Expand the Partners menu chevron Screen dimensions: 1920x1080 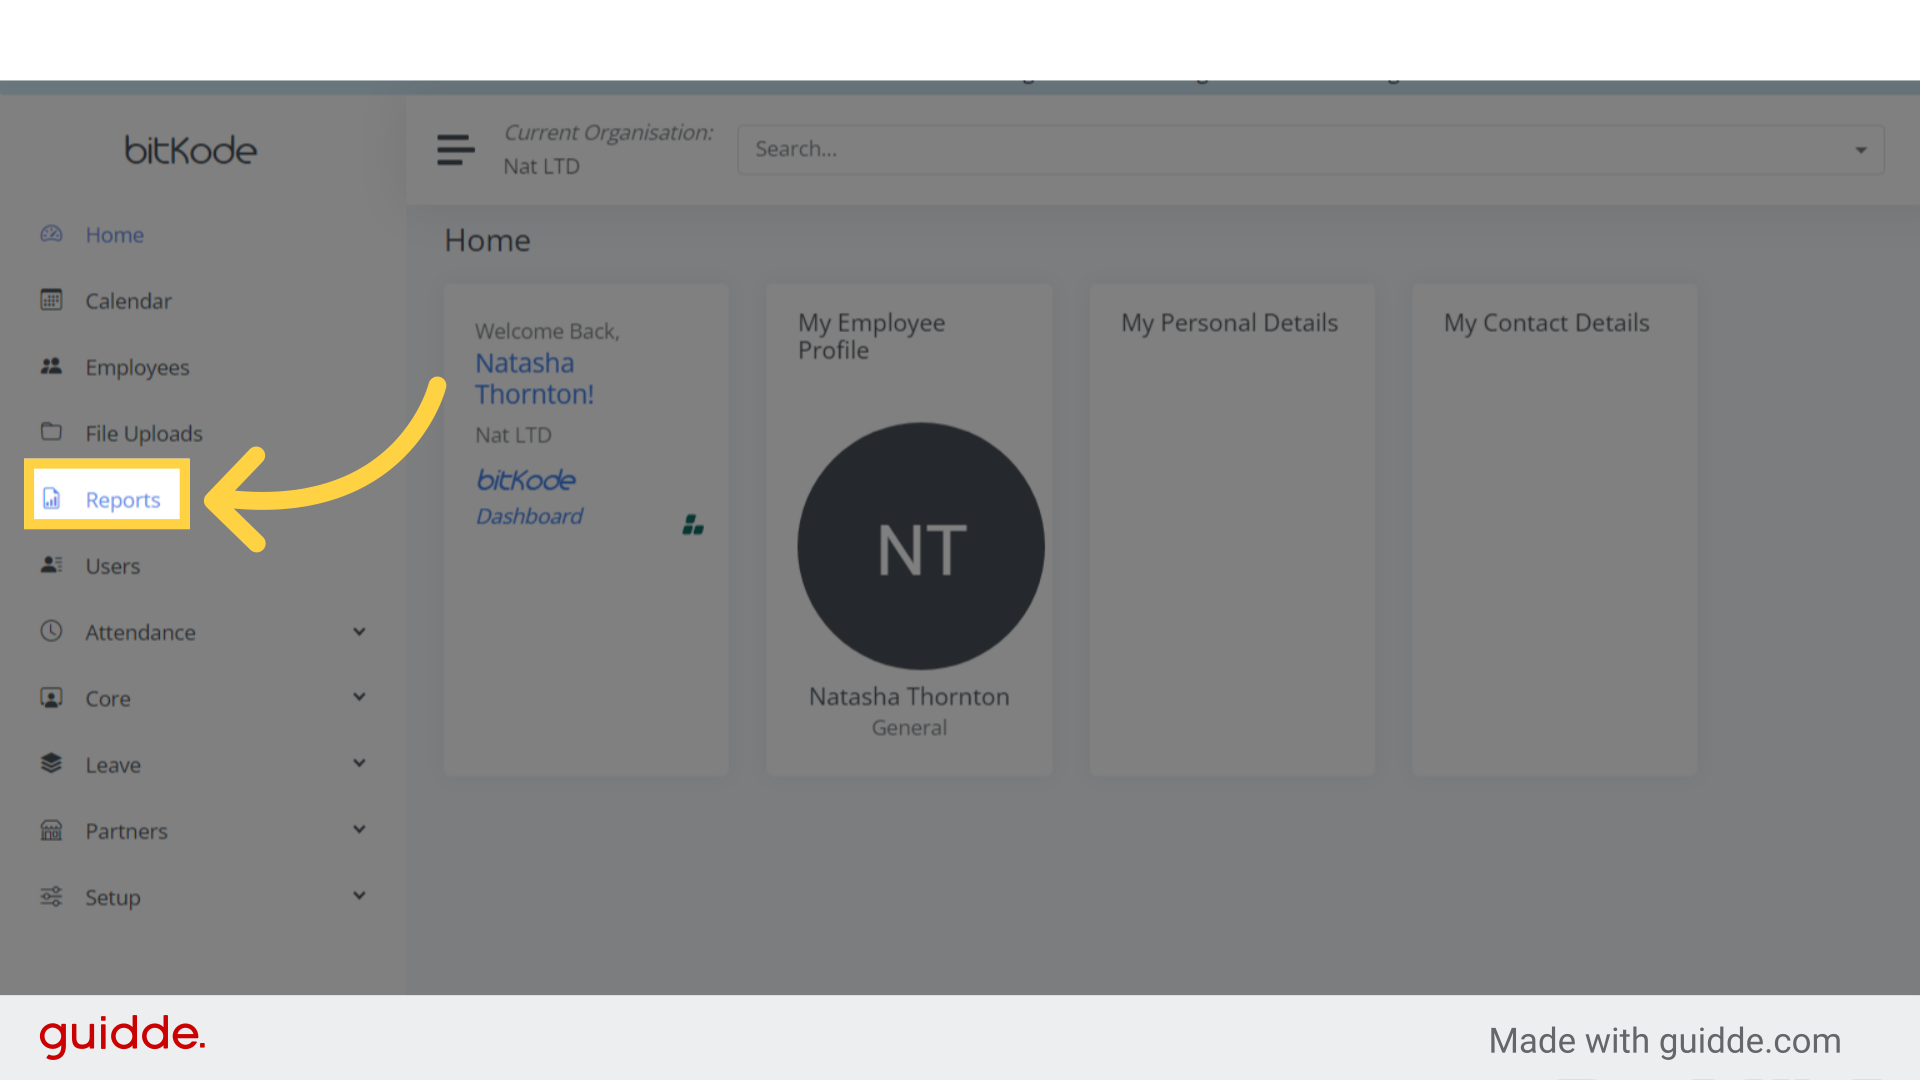[359, 829]
